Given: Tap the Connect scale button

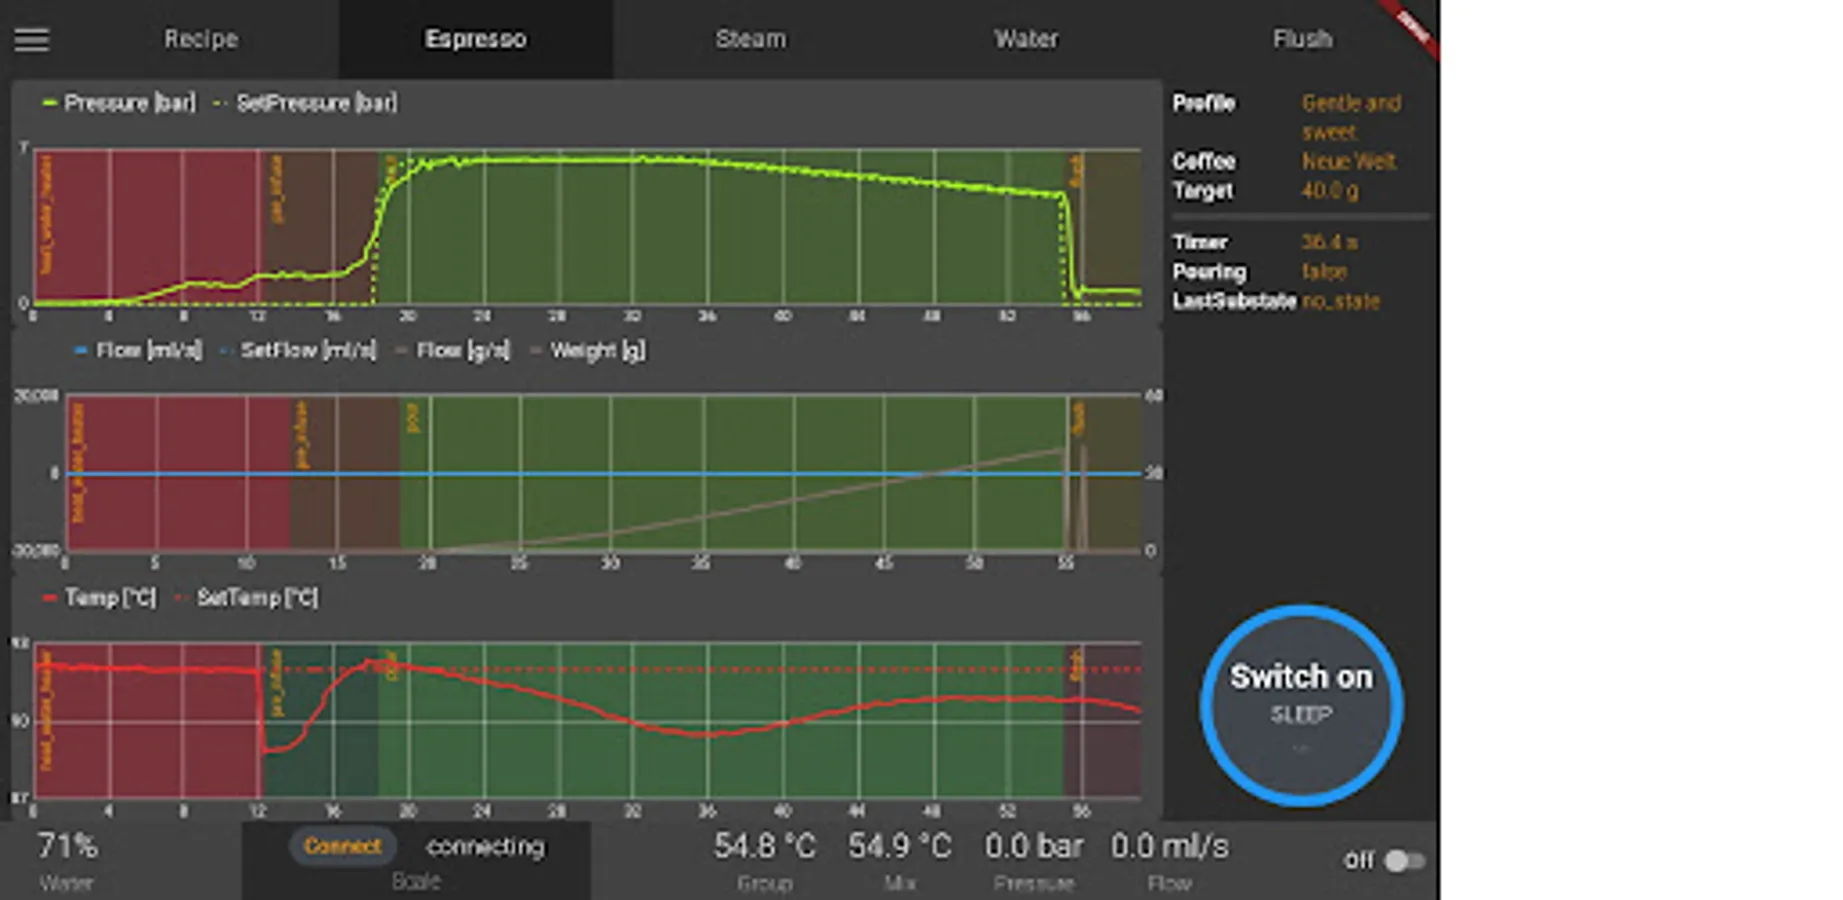Looking at the screenshot, I should [343, 846].
